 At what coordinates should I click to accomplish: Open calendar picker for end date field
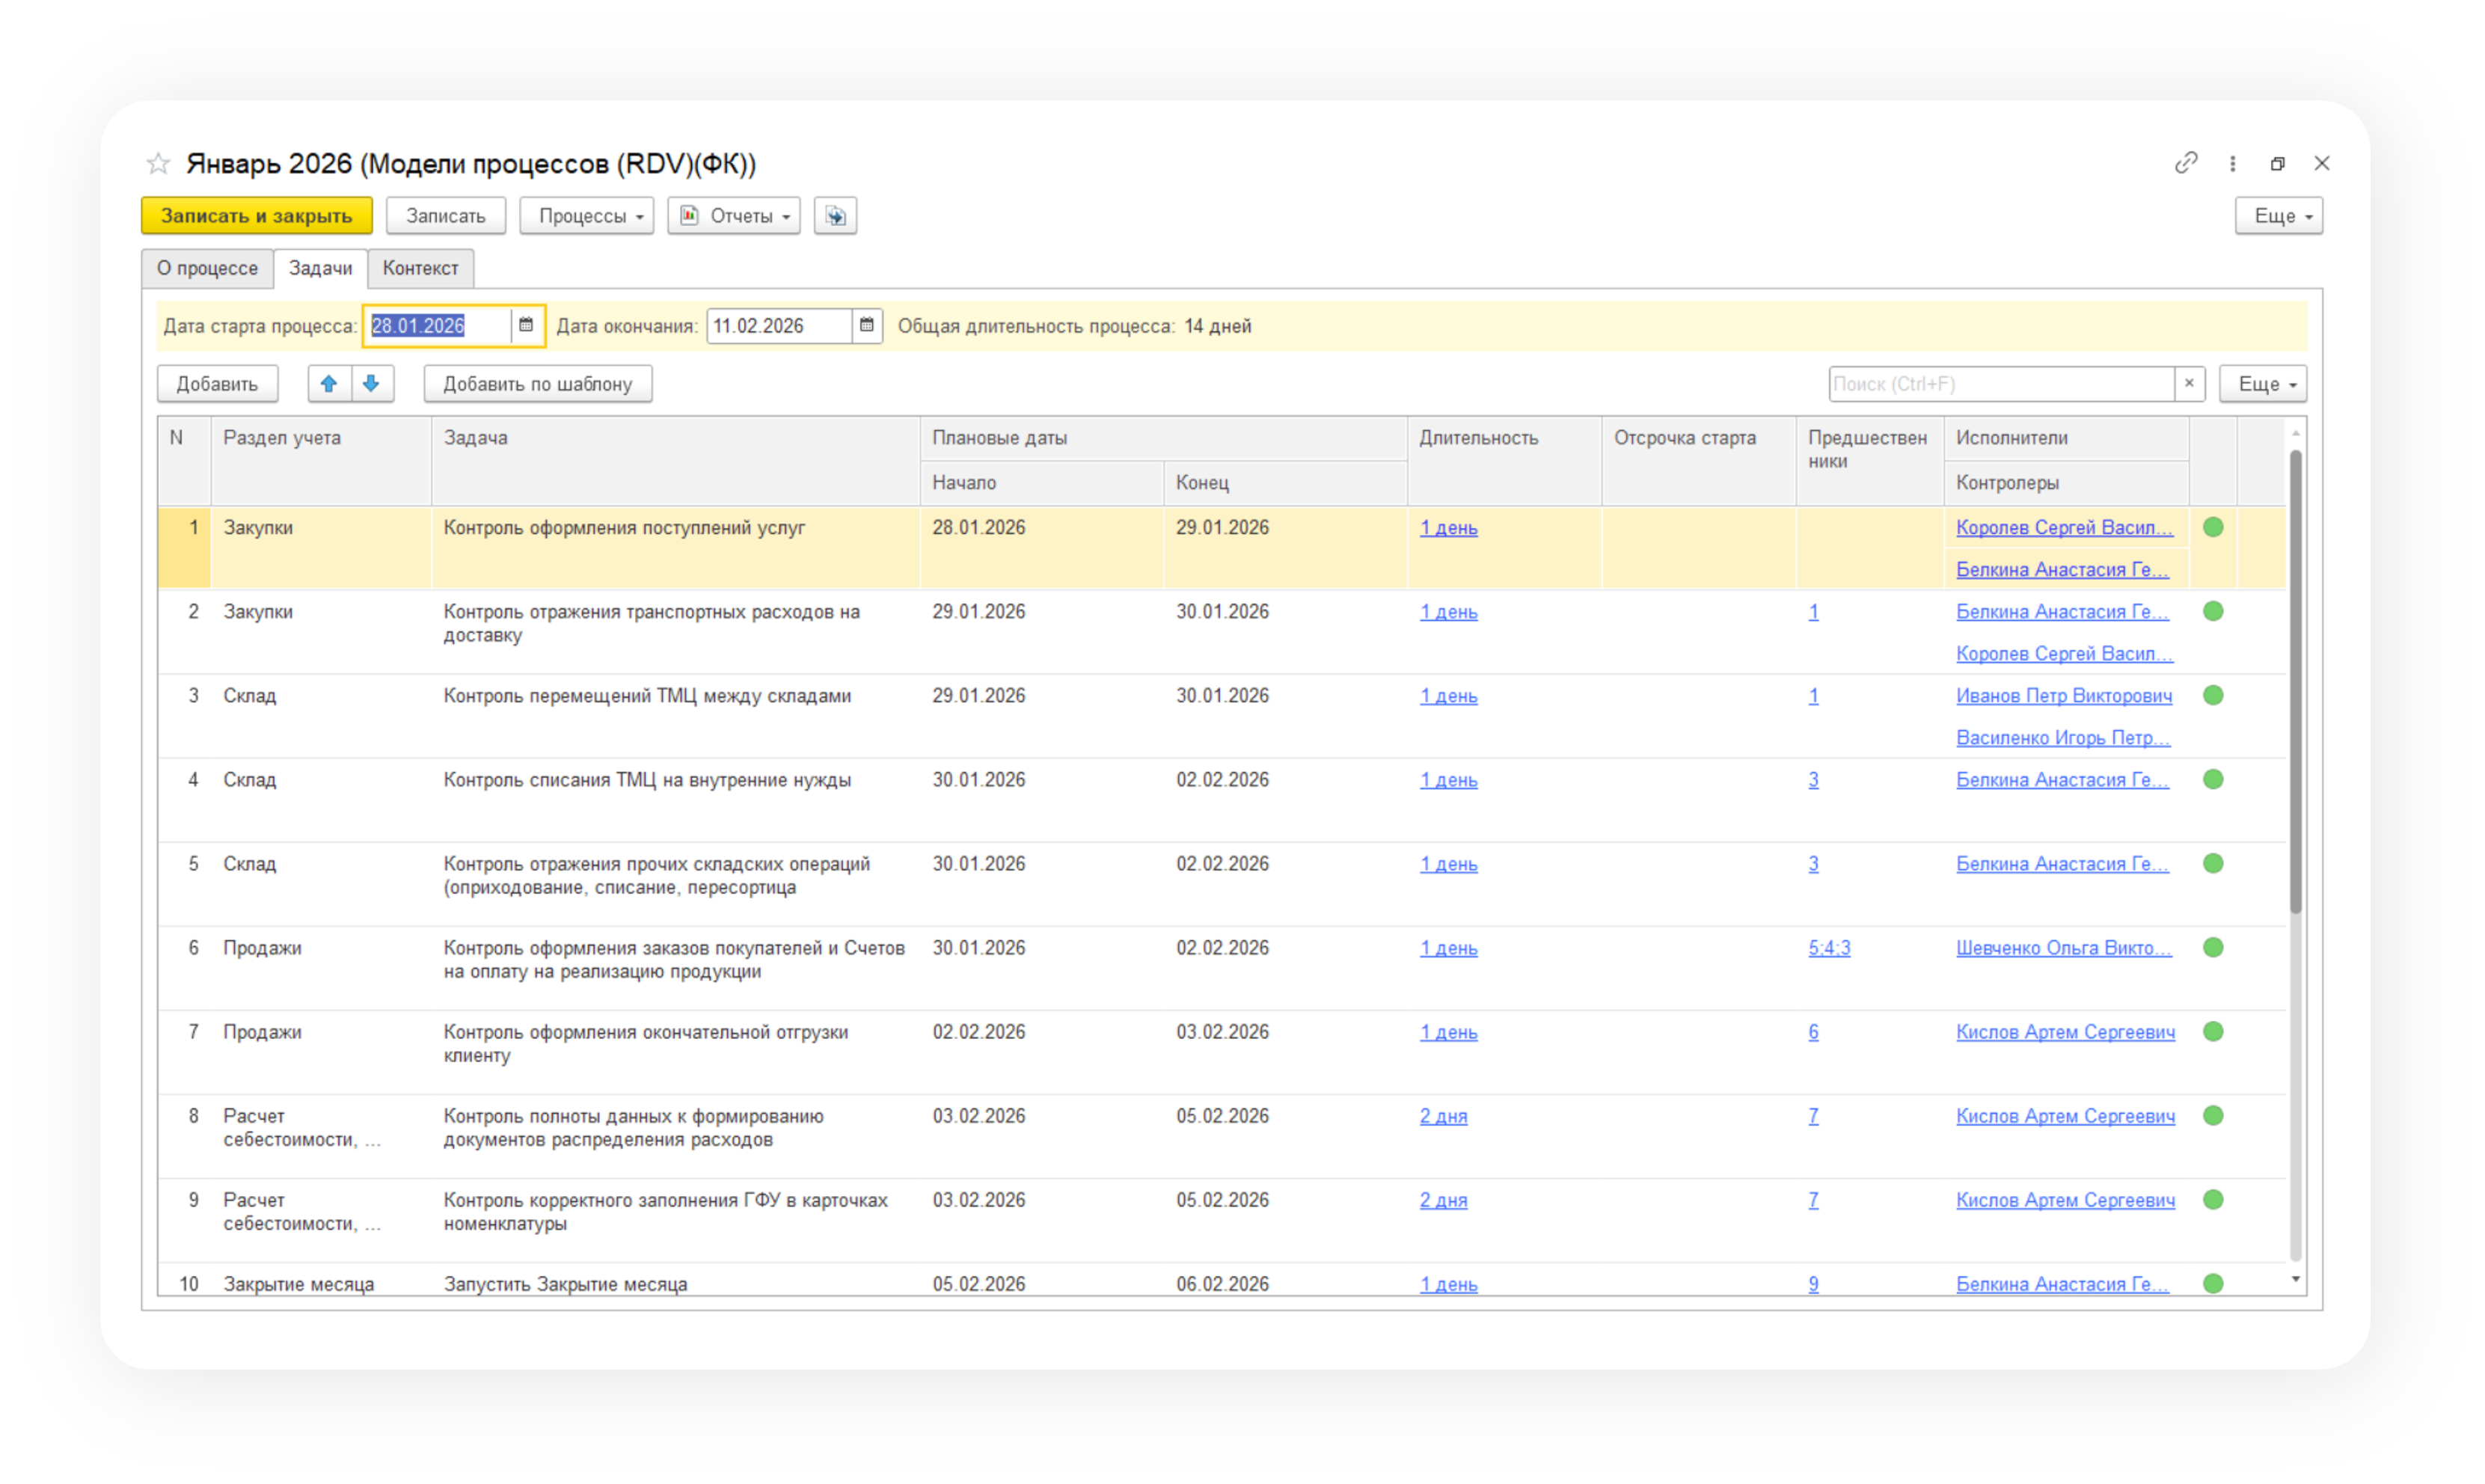tap(866, 325)
